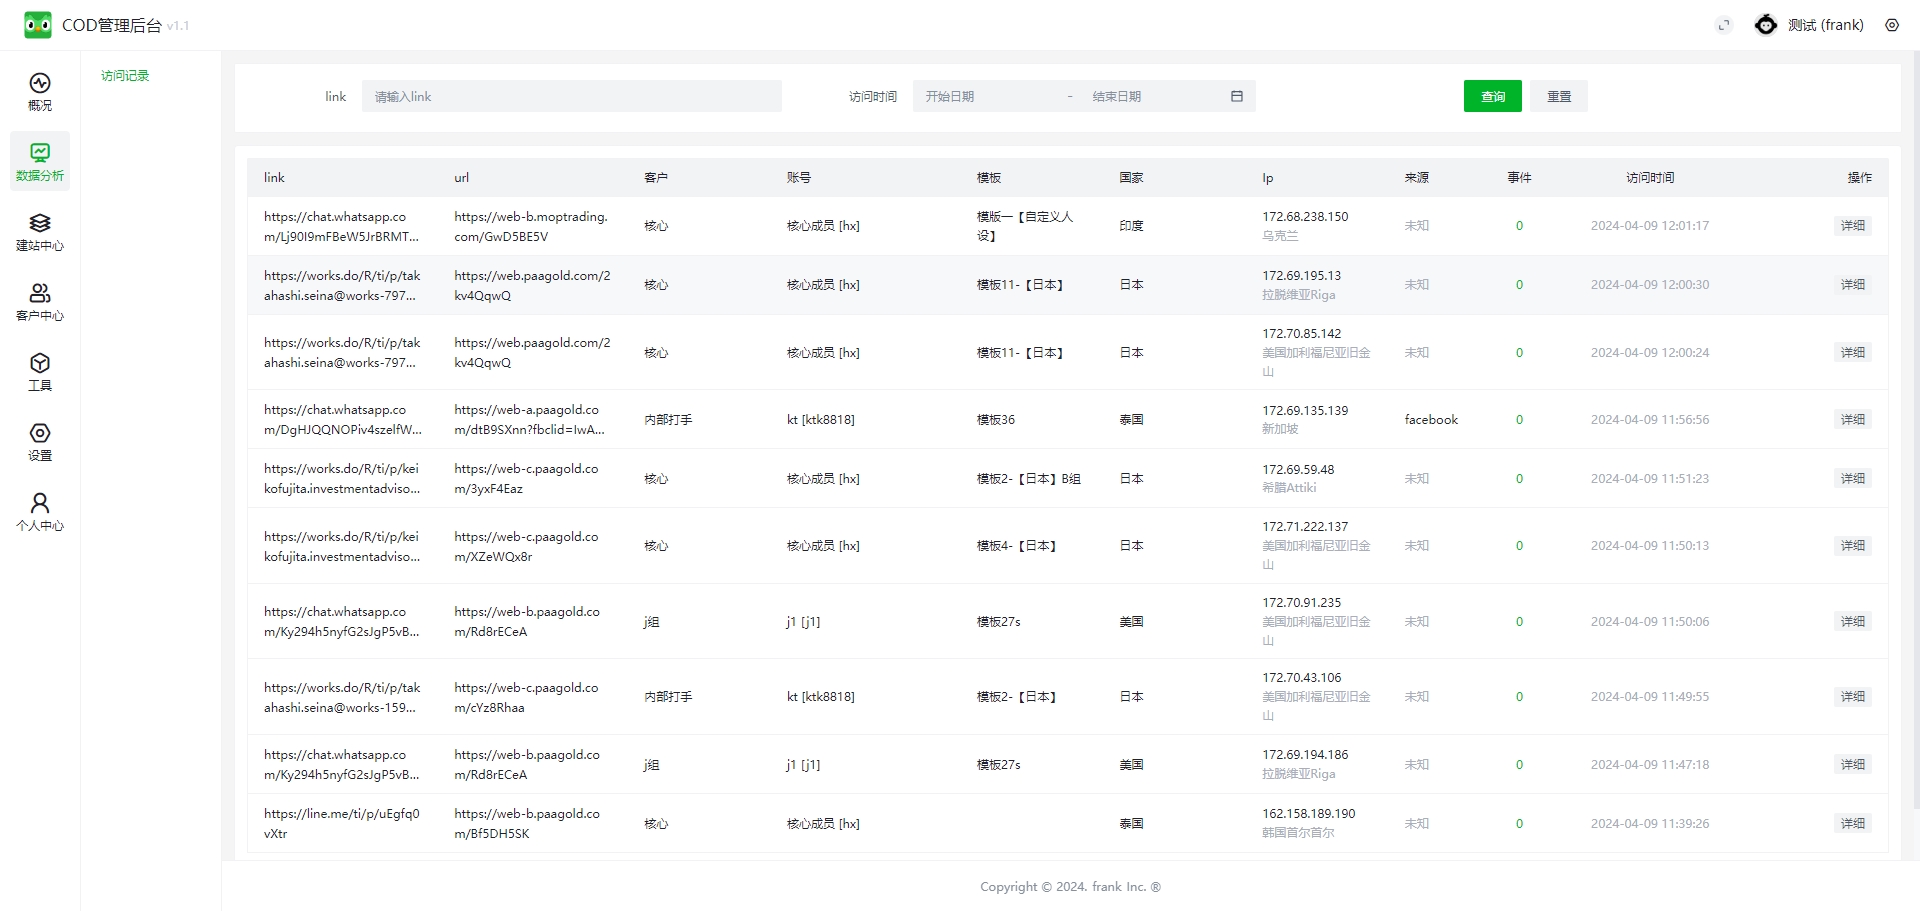Click the 访问时间 column header
The width and height of the screenshot is (1920, 911).
(1650, 177)
